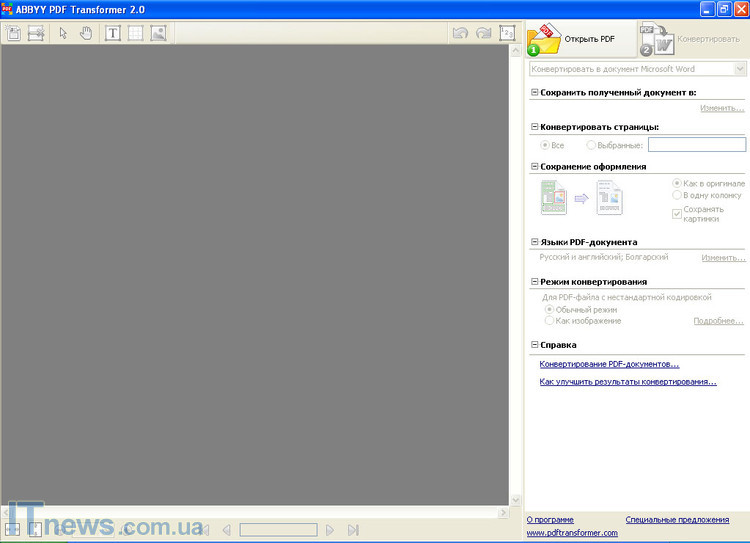Click the delete all areas toolbar icon
This screenshot has width=750, height=543.
point(36,33)
